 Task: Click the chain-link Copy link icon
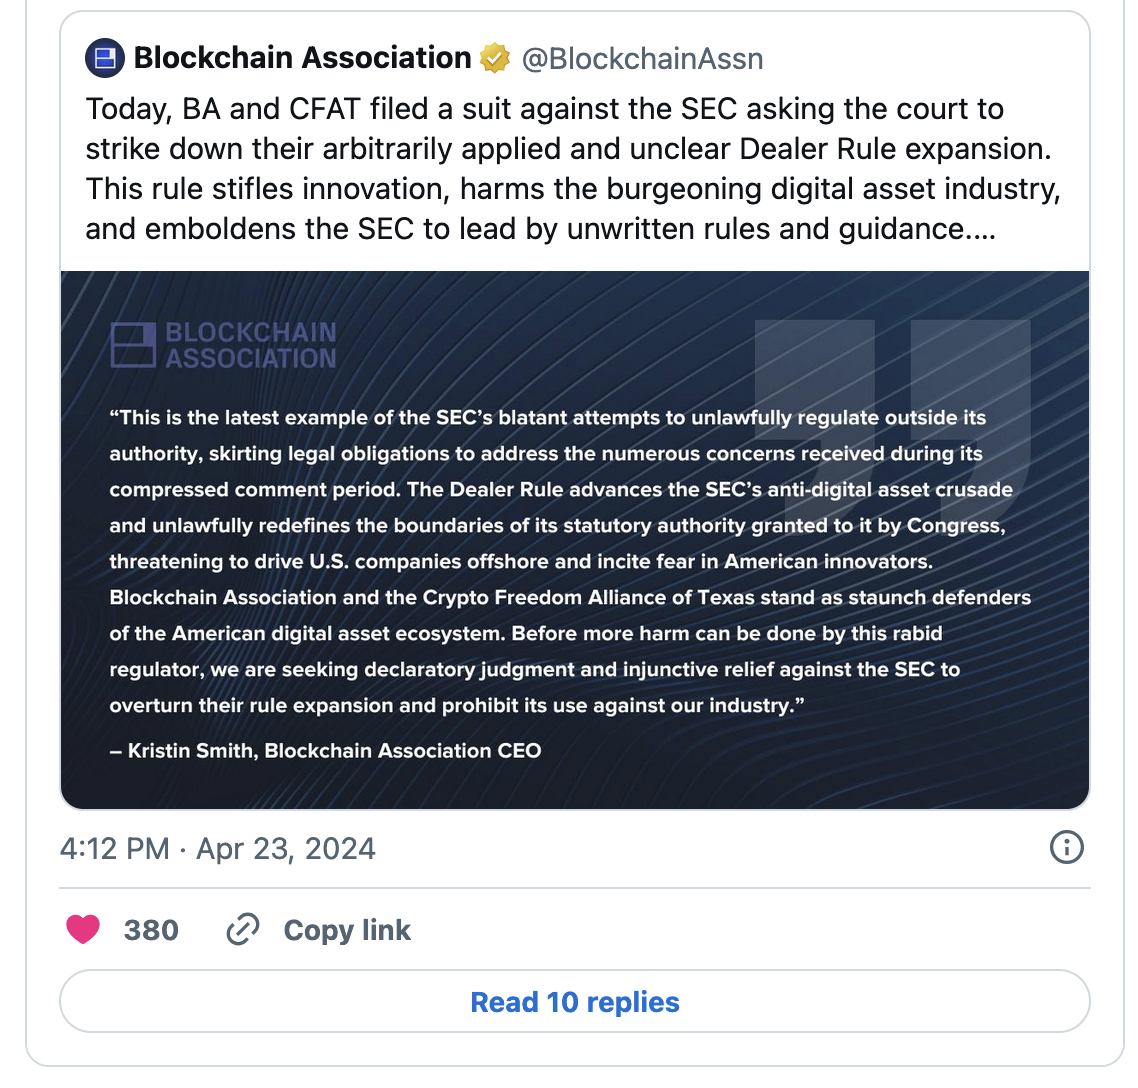coord(243,930)
